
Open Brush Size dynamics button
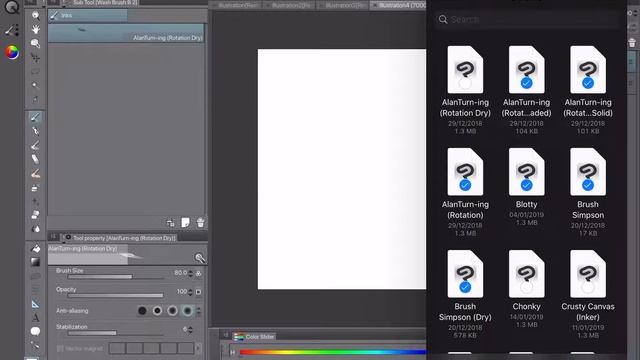click(198, 273)
